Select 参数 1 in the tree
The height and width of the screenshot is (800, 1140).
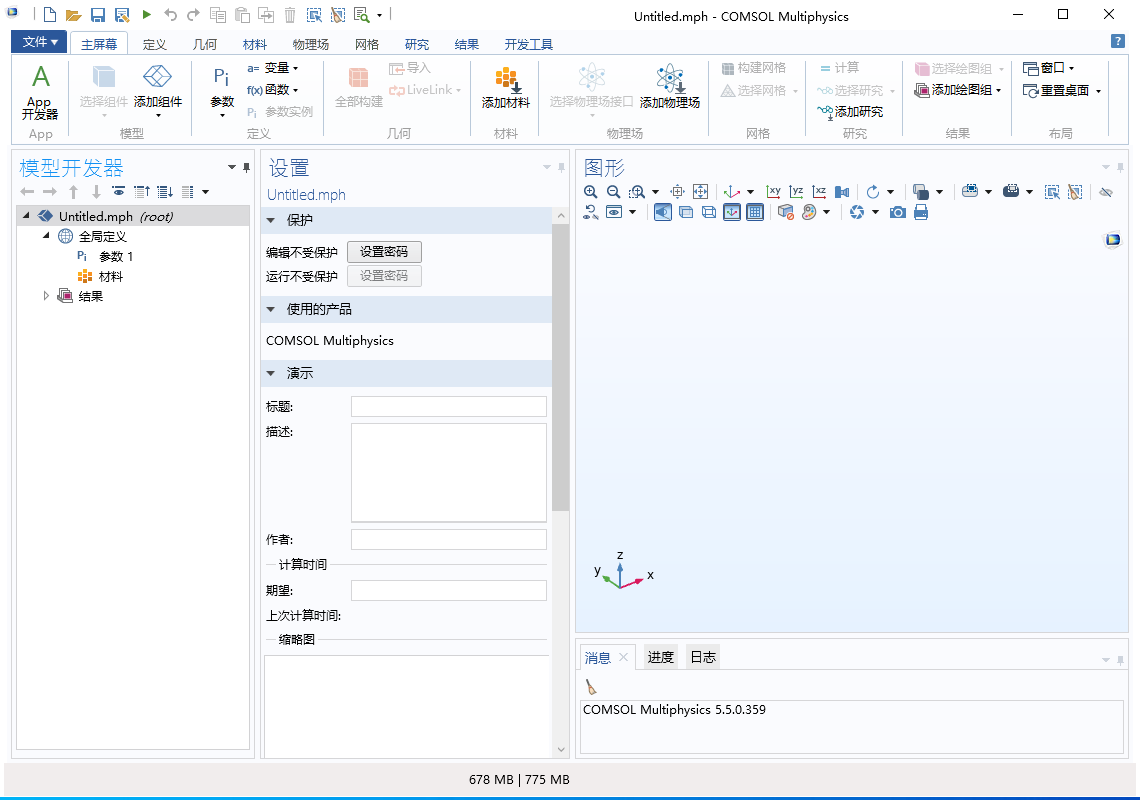click(116, 256)
